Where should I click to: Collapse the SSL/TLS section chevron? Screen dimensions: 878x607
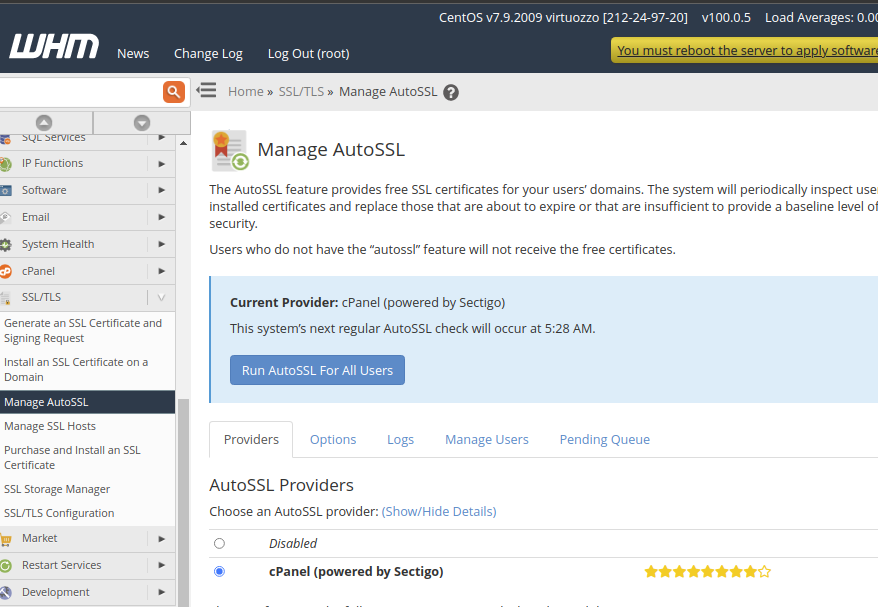[x=161, y=297]
